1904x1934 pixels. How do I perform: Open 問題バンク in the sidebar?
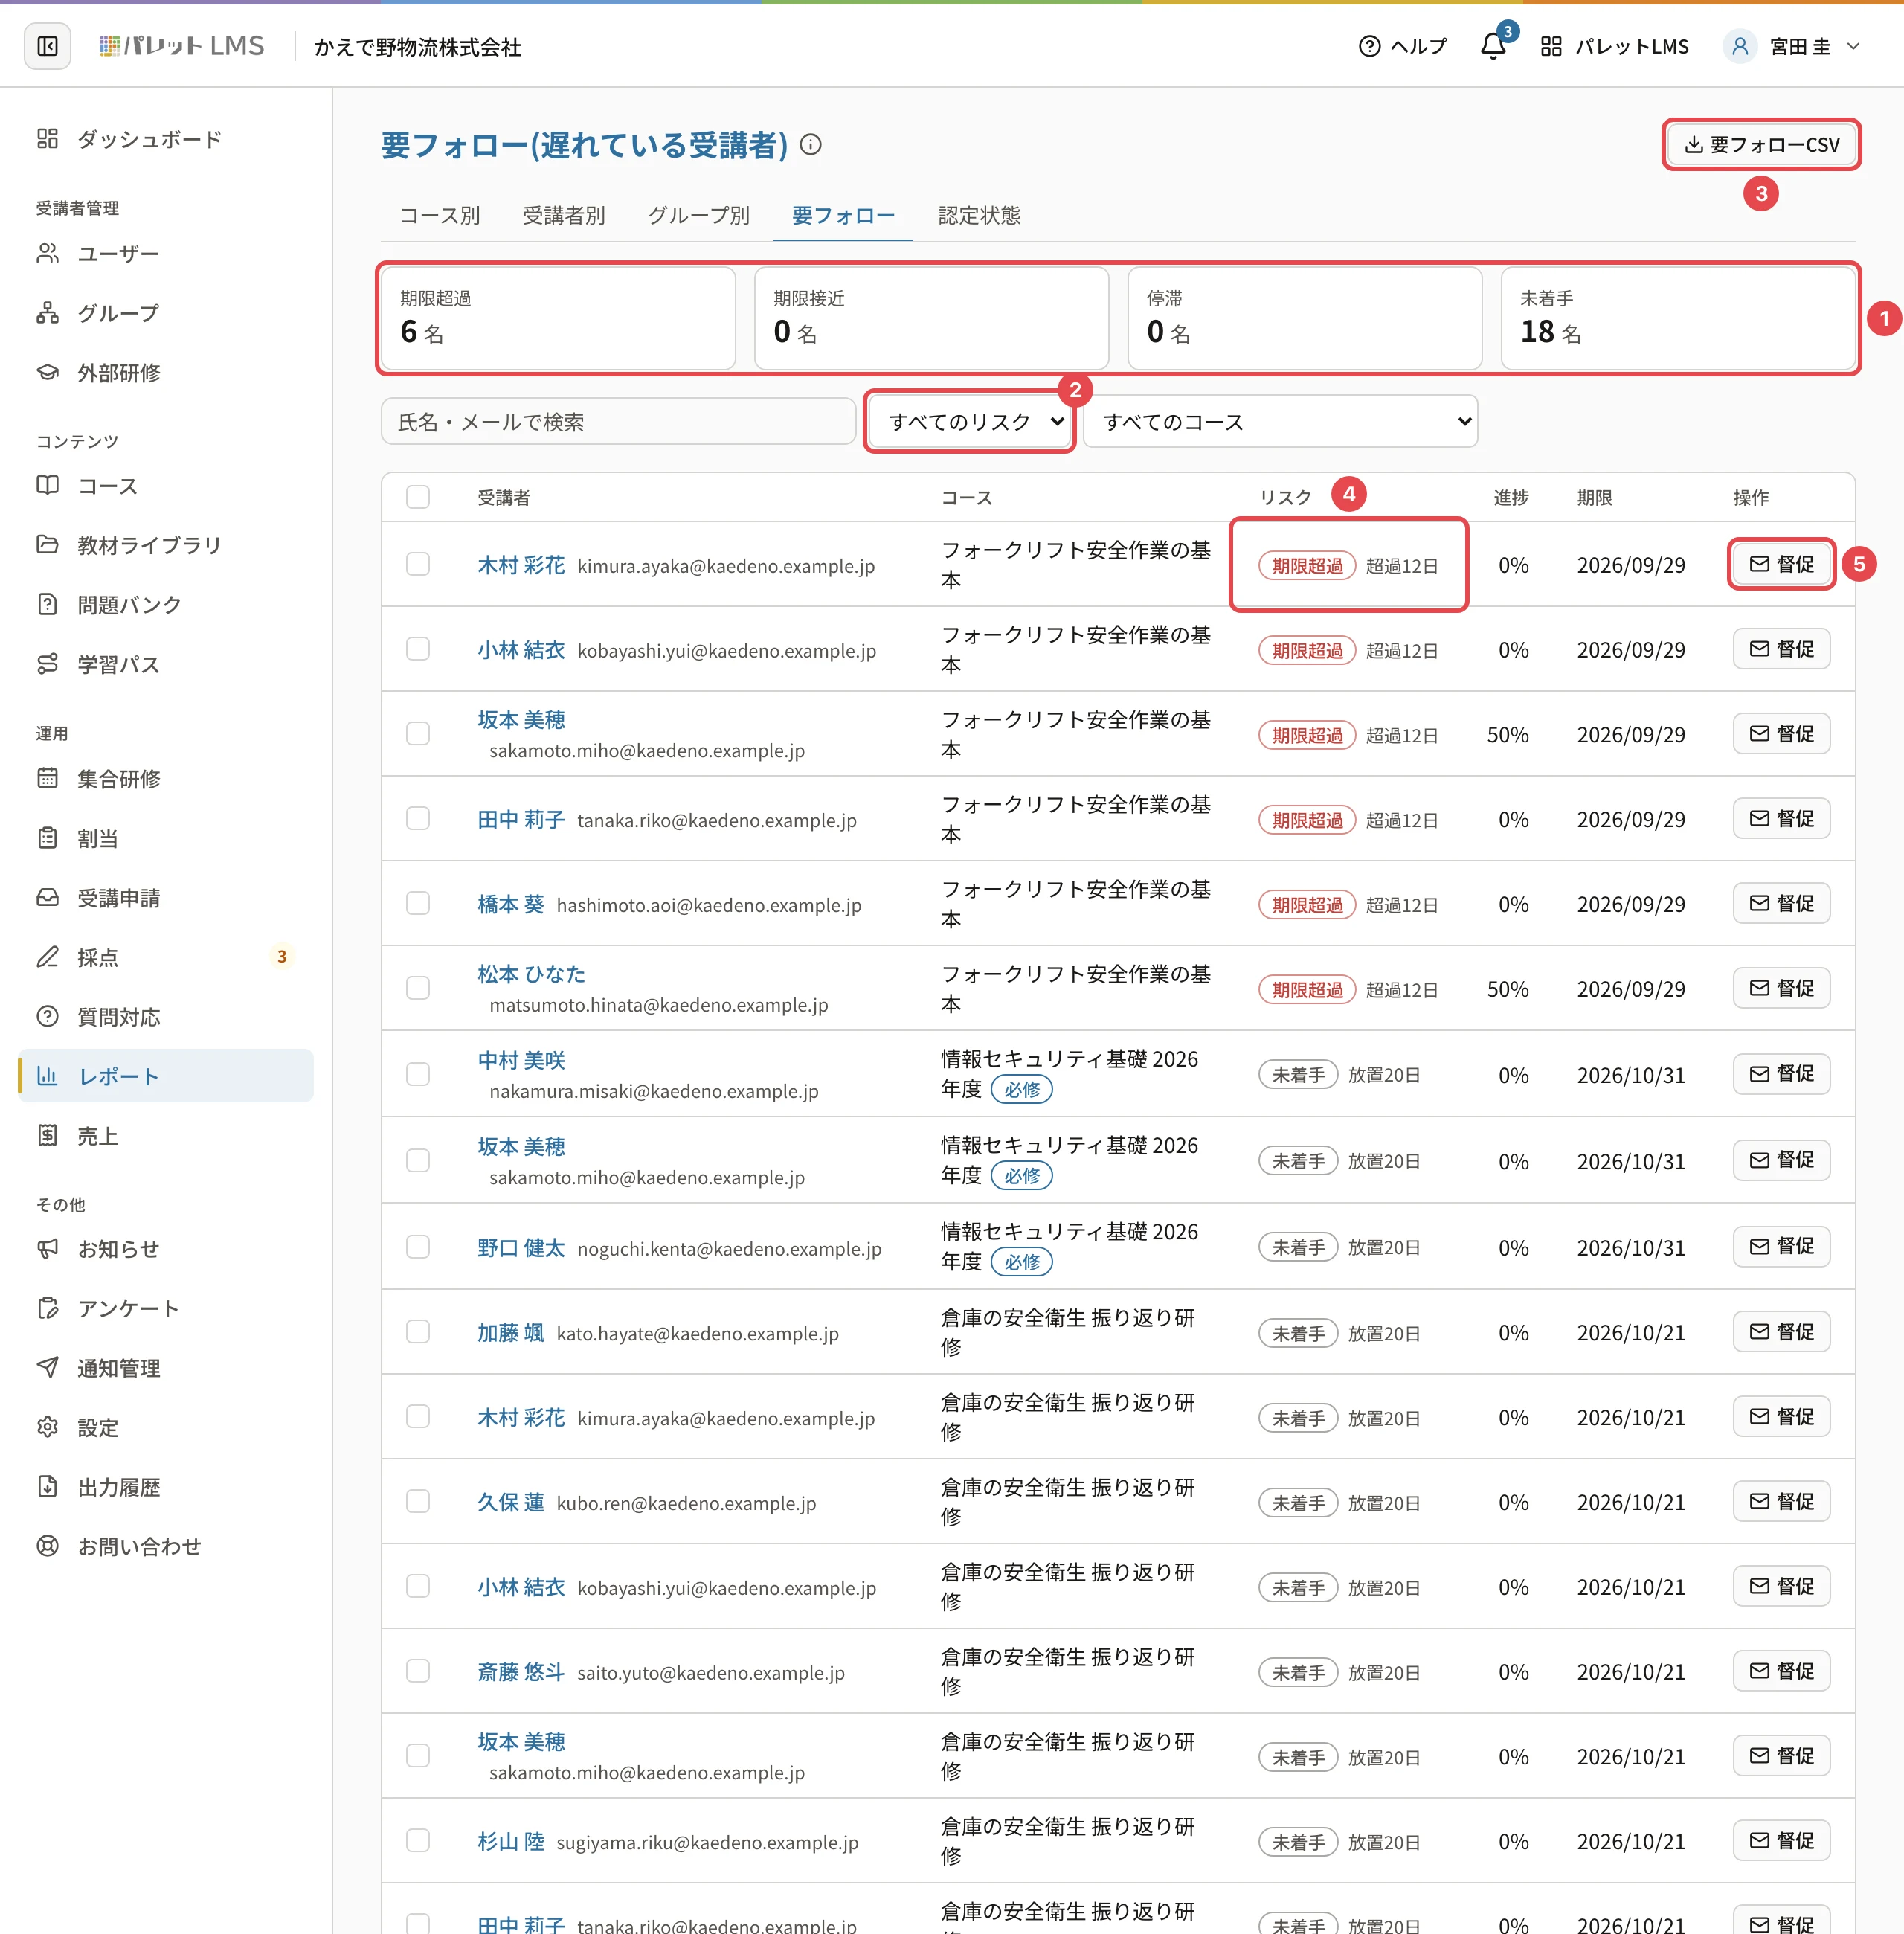coord(166,605)
